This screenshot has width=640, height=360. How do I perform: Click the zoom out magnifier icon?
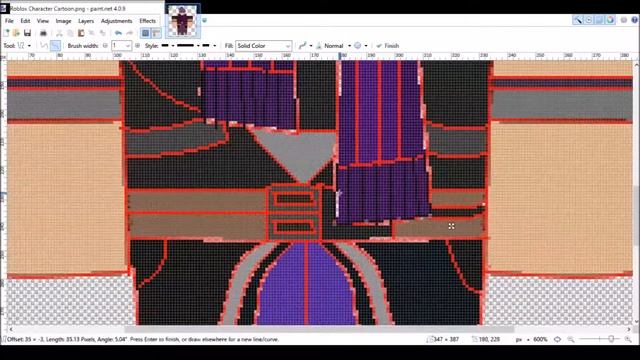point(571,339)
